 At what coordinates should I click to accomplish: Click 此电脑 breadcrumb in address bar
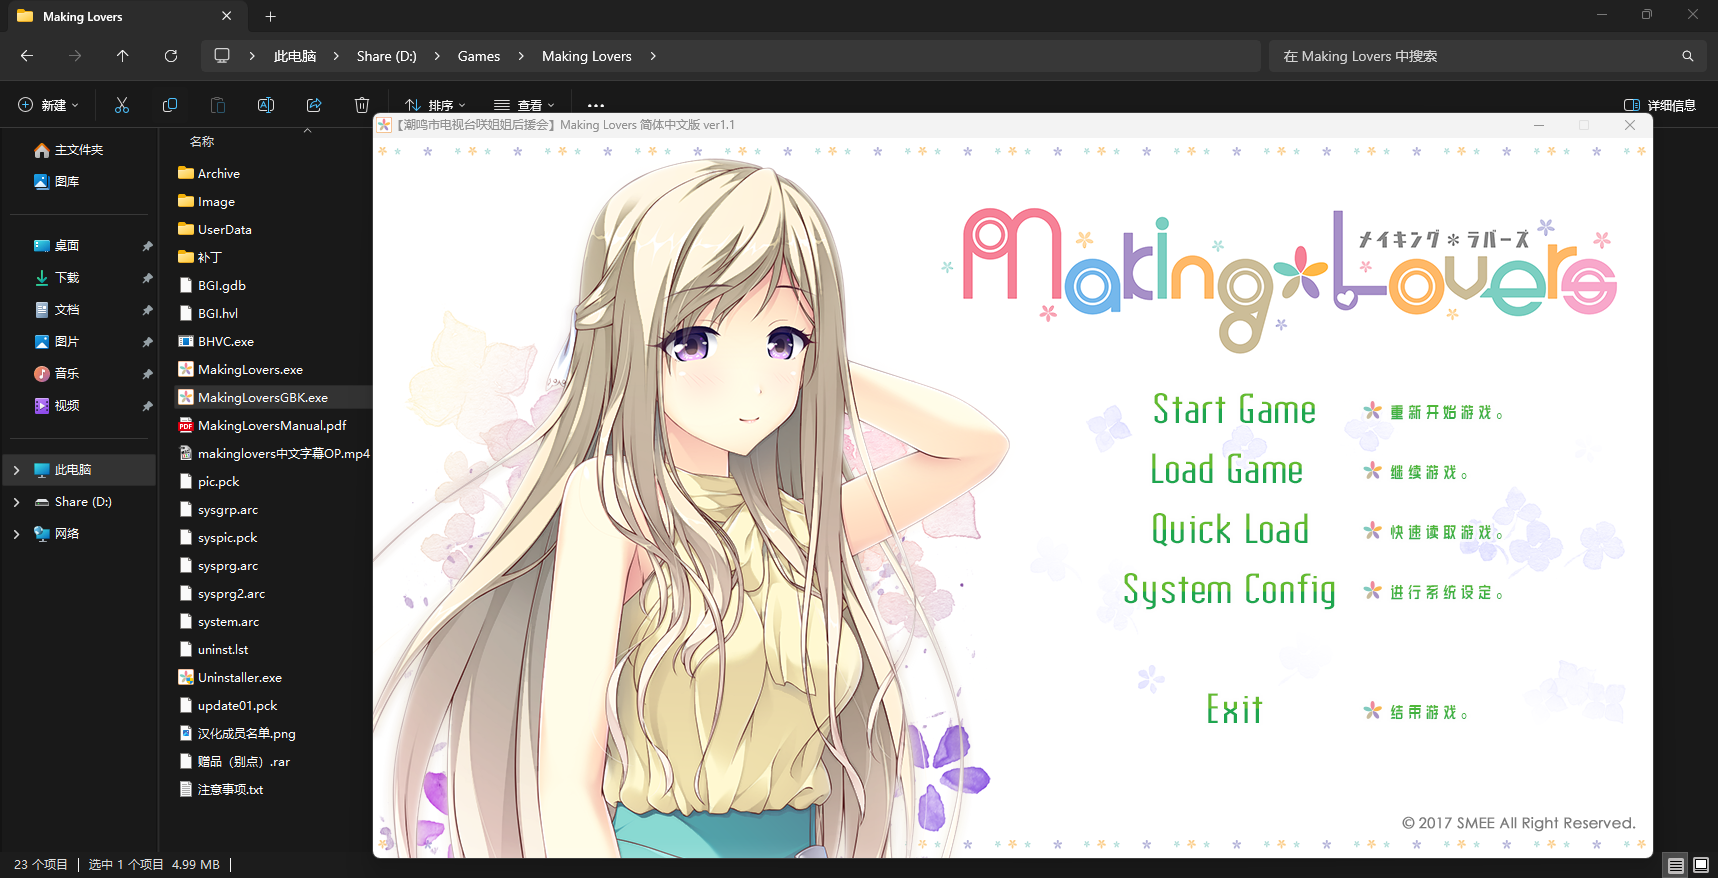(x=295, y=56)
